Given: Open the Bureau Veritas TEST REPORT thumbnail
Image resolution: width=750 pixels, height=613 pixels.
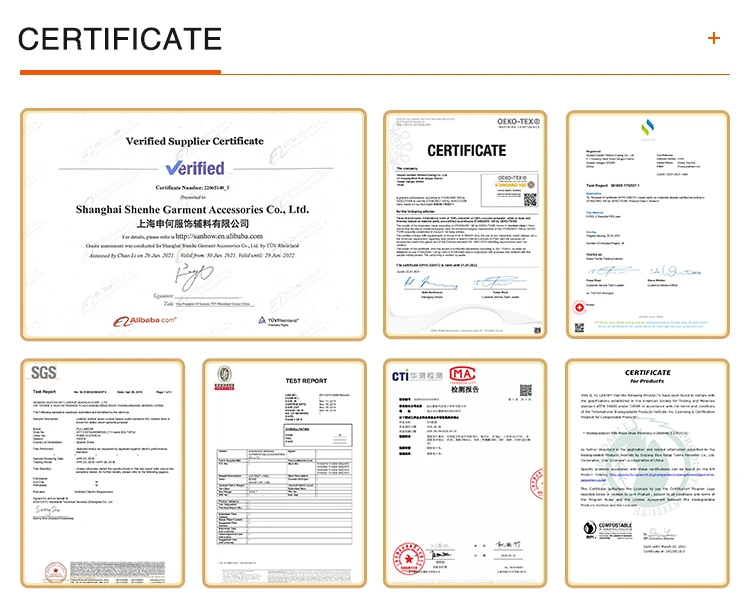Looking at the screenshot, I should (x=285, y=473).
